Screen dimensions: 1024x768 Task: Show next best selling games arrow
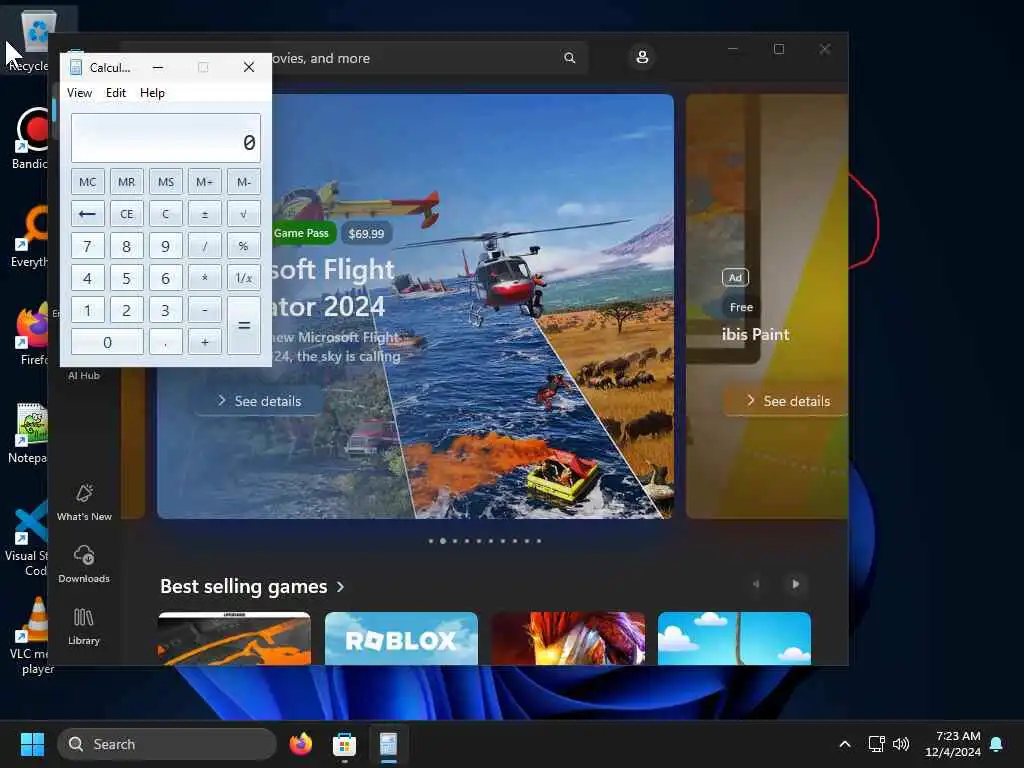[795, 584]
